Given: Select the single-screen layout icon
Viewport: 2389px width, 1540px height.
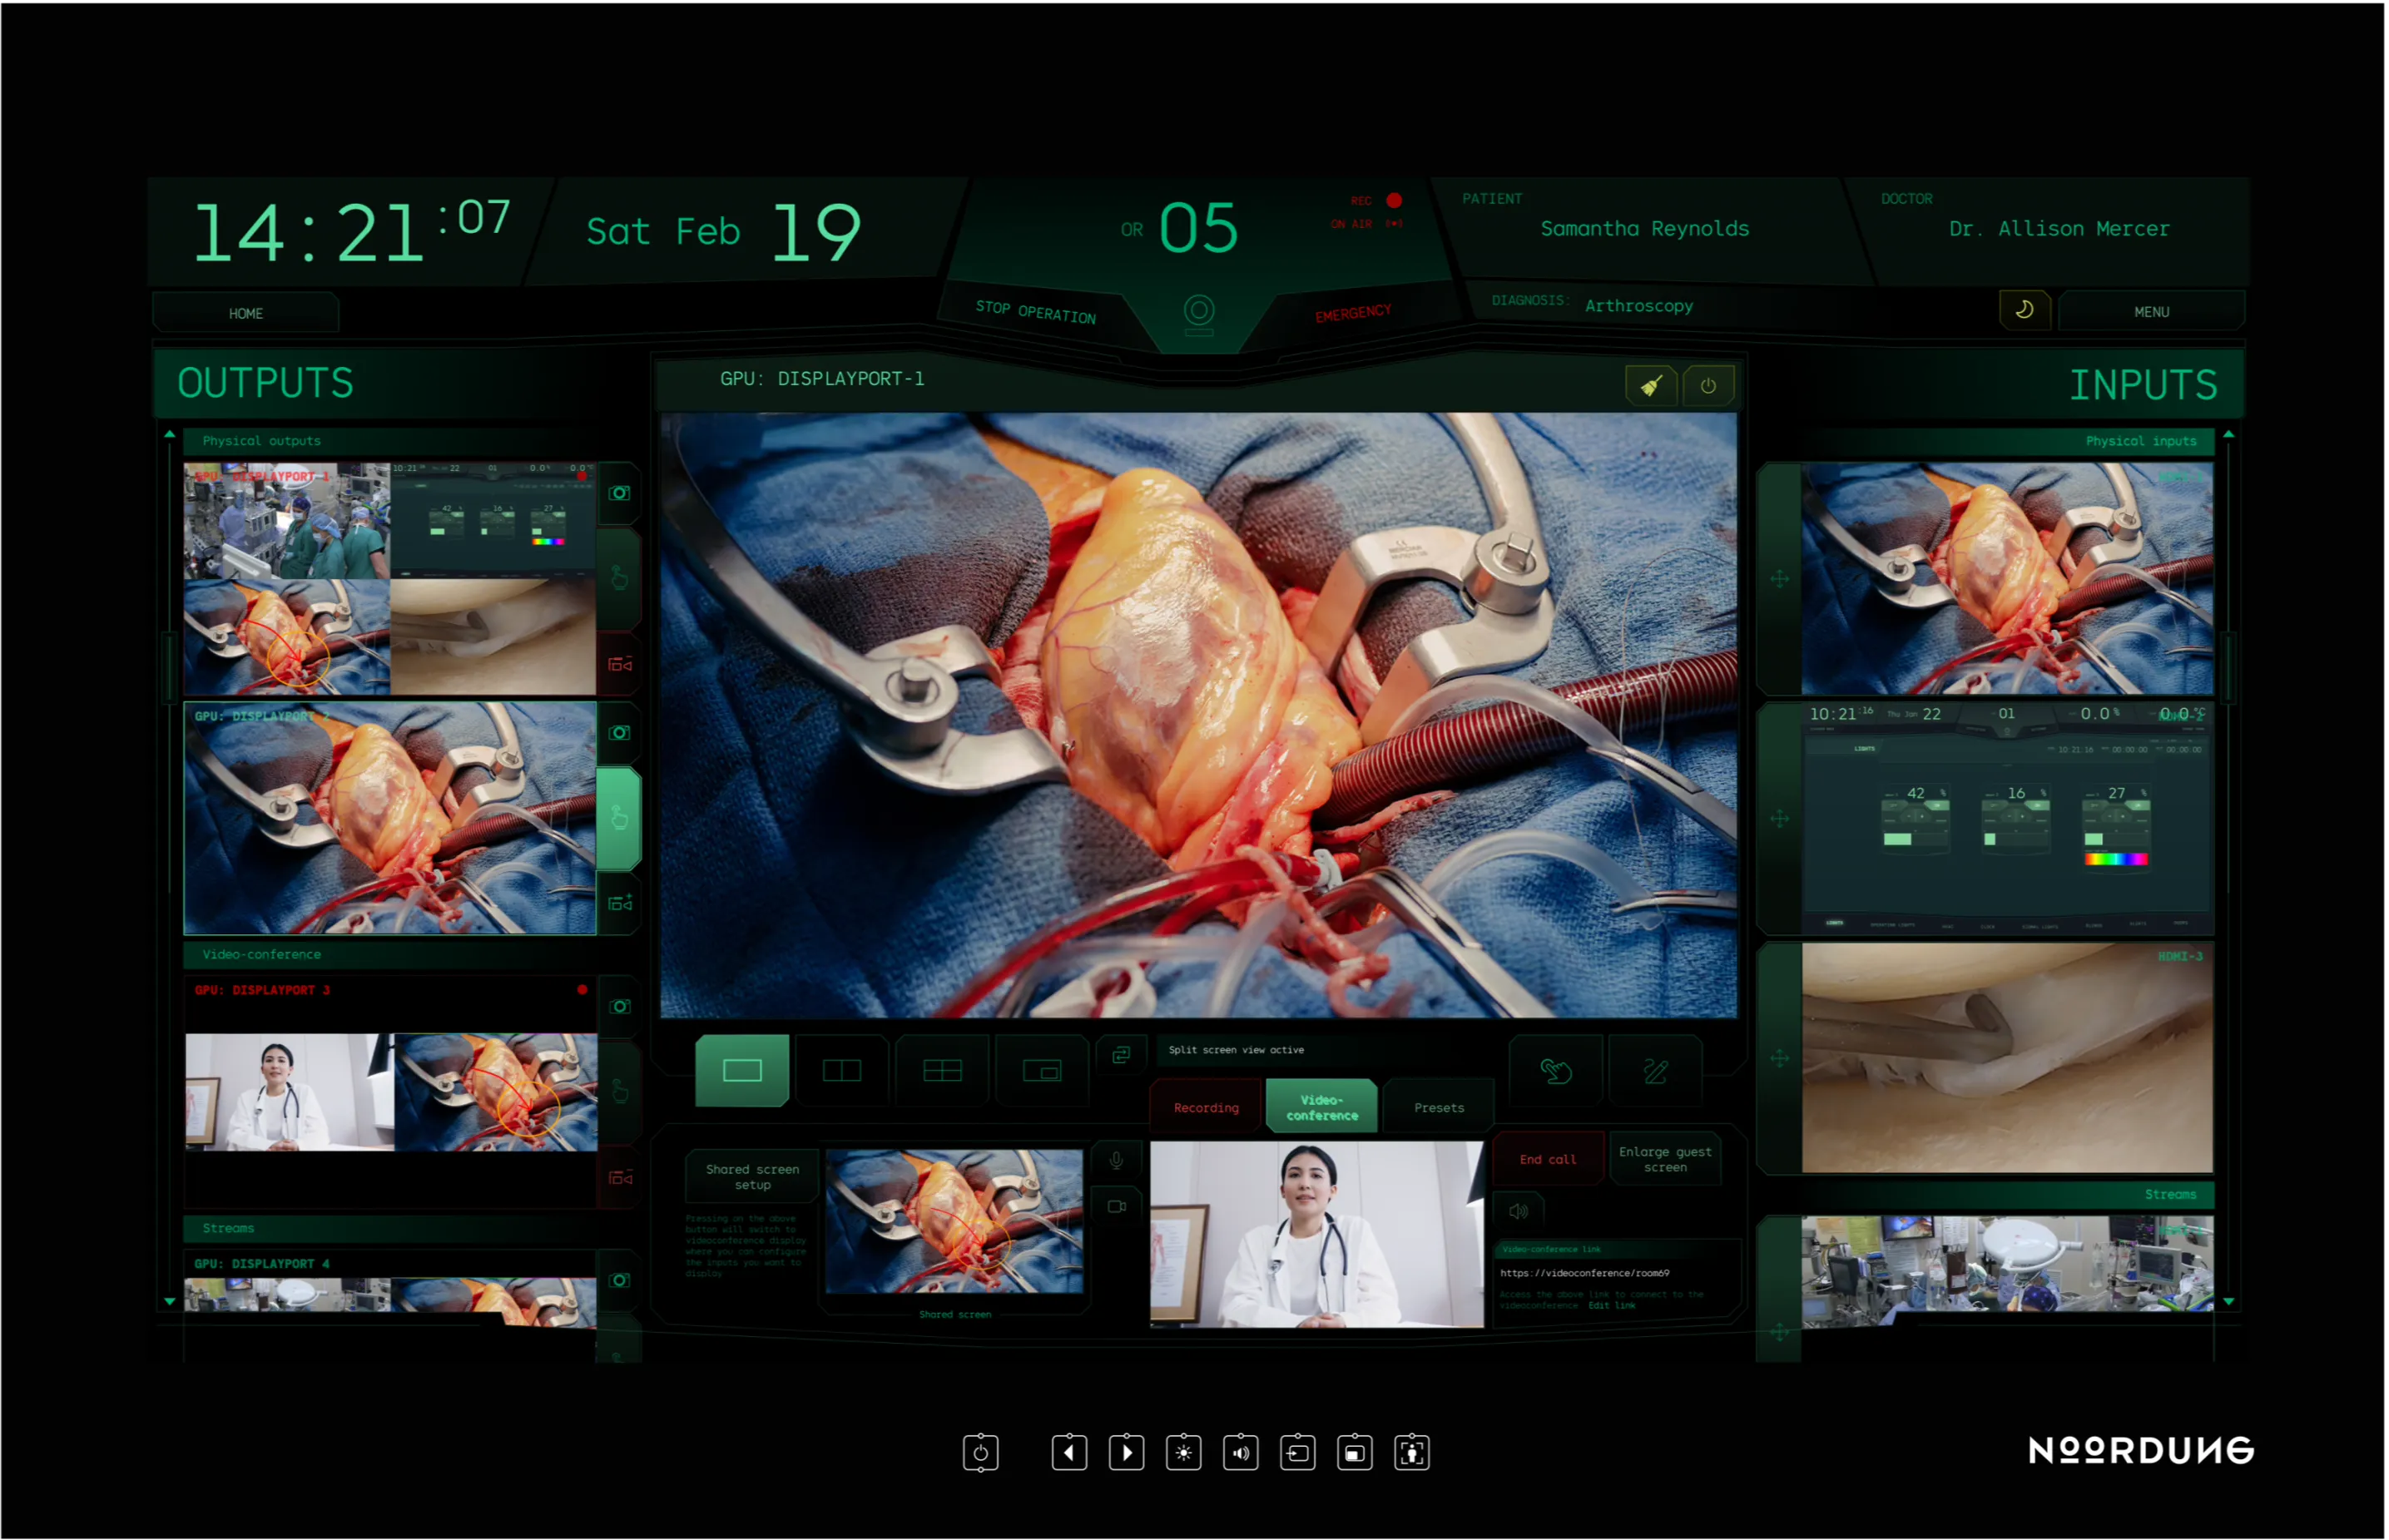Looking at the screenshot, I should pyautogui.click(x=742, y=1071).
